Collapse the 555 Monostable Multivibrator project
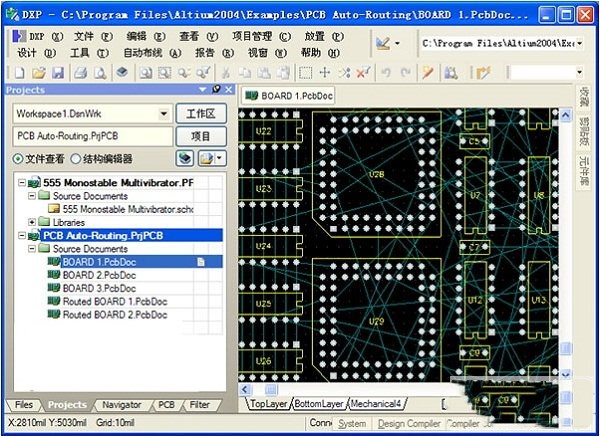The height and width of the screenshot is (436, 600). click(x=20, y=183)
